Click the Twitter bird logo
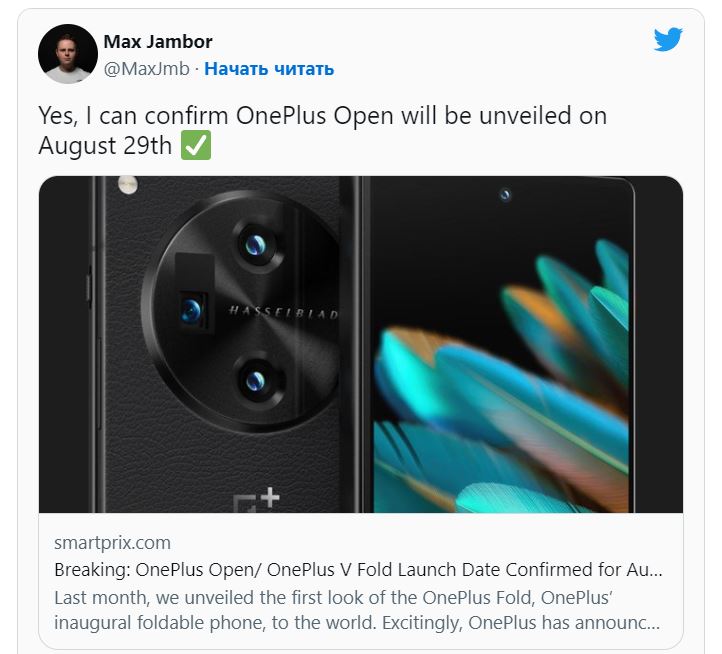Image resolution: width=722 pixels, height=654 pixels. 668,39
